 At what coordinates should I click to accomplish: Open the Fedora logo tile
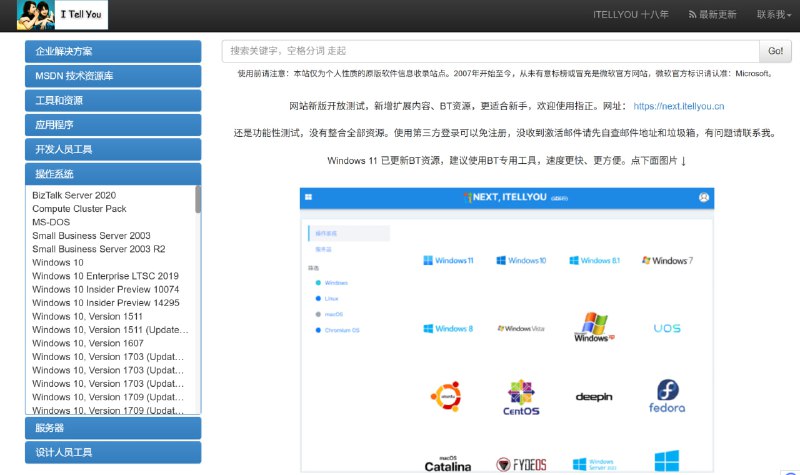pyautogui.click(x=667, y=396)
